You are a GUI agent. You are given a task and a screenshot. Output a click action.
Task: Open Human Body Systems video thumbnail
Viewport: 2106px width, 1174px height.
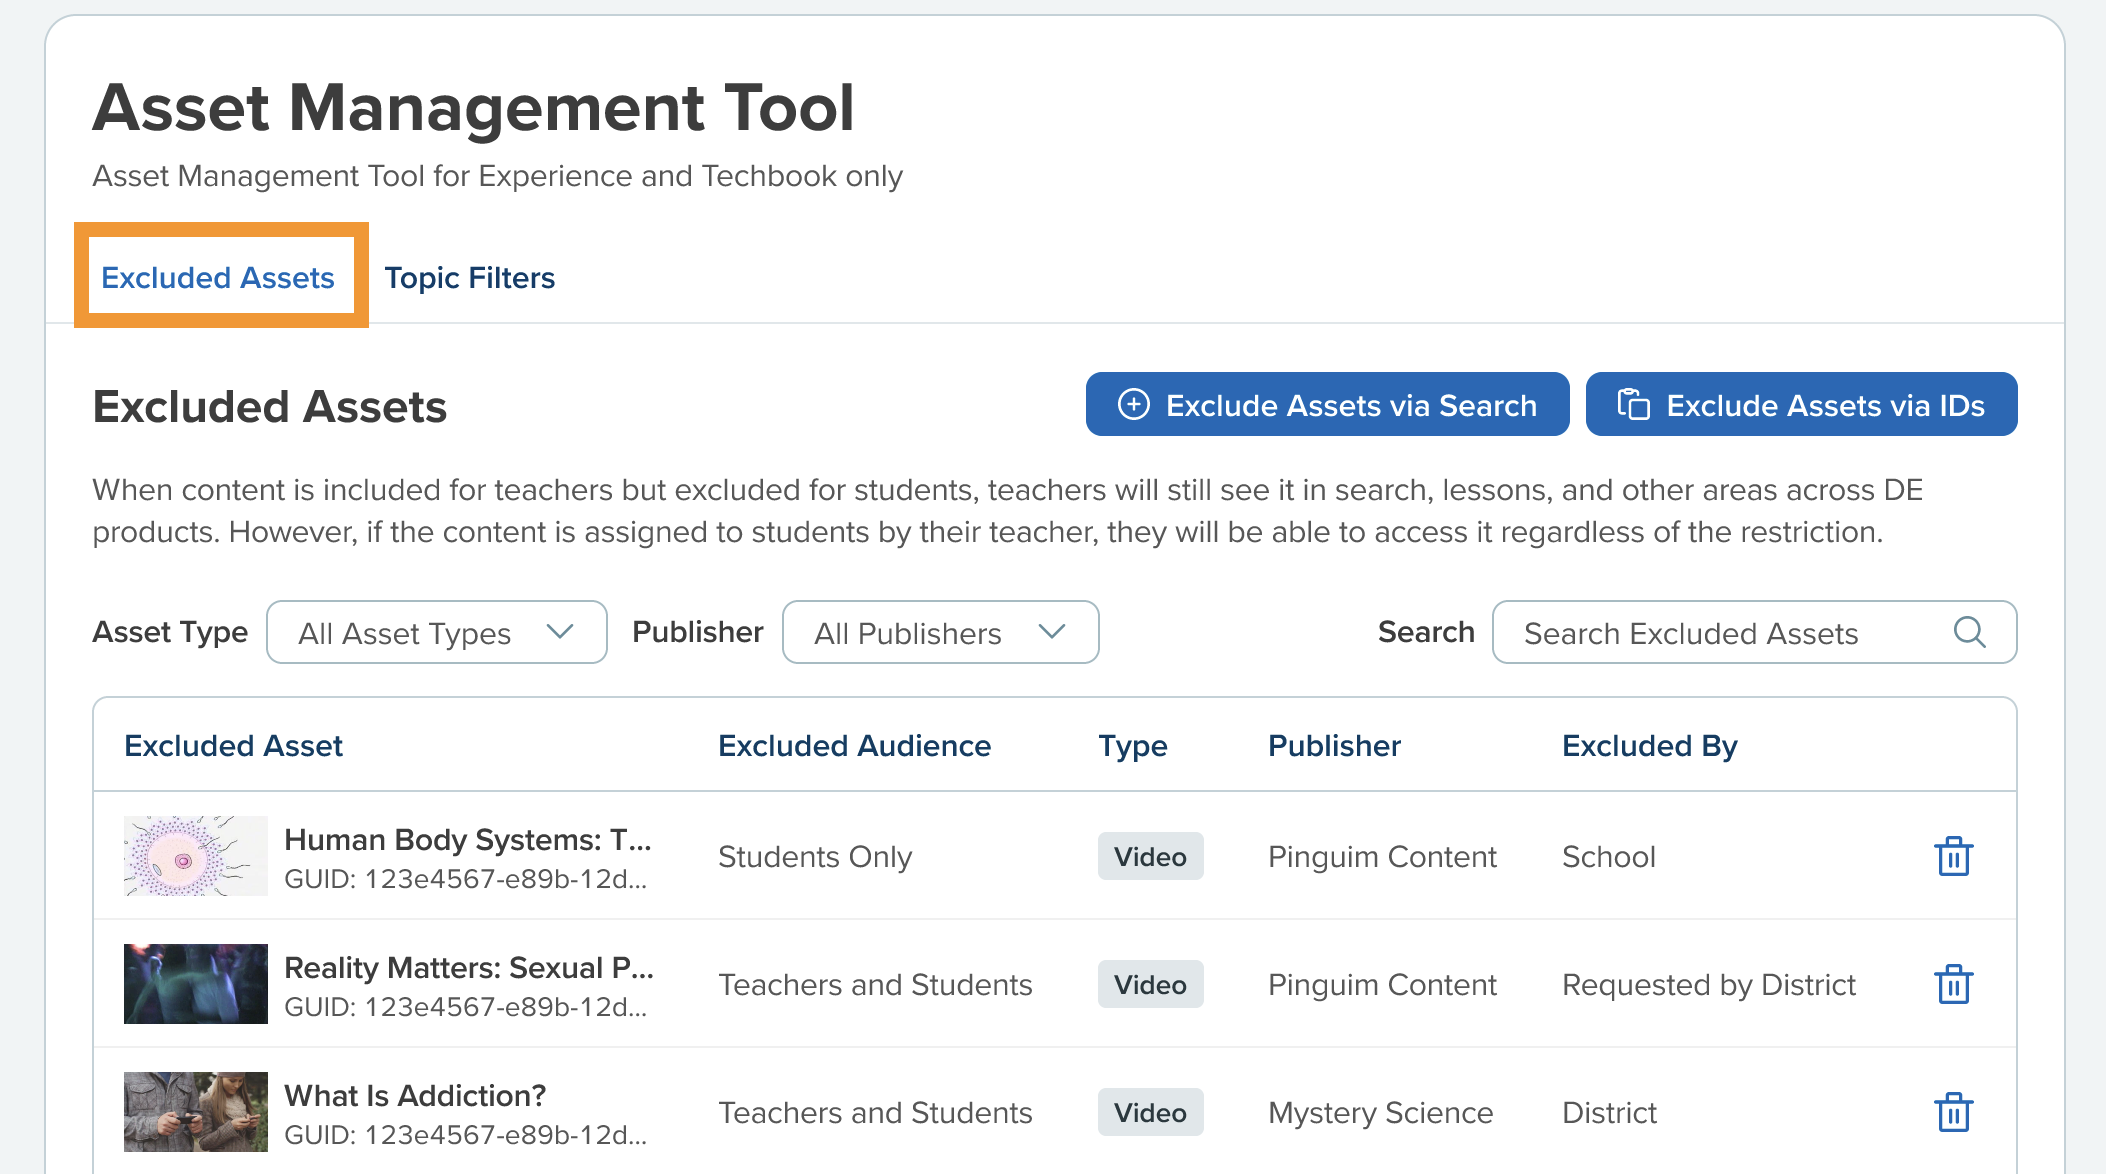(x=195, y=856)
